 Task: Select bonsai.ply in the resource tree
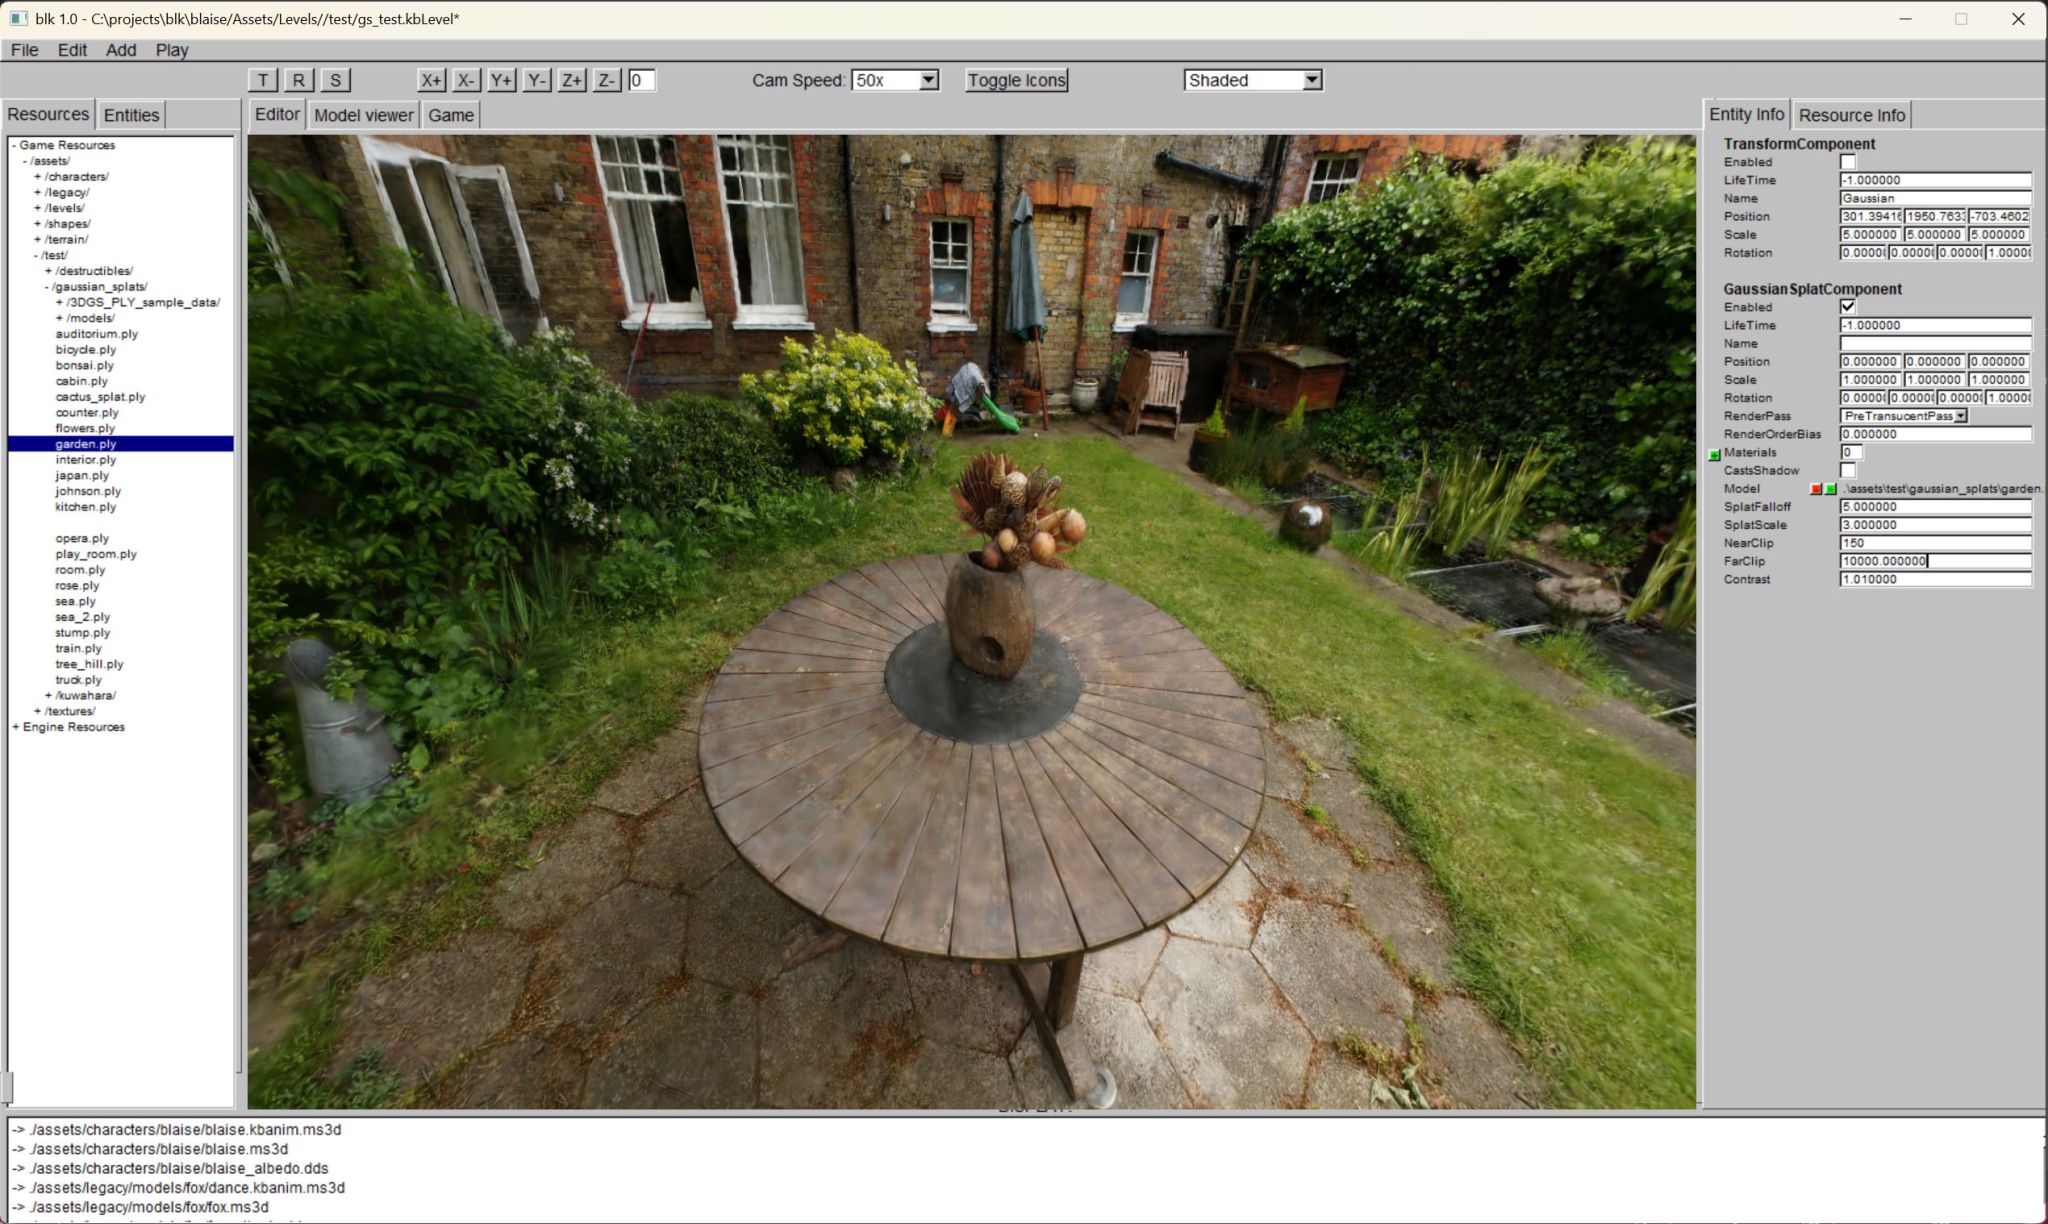coord(85,365)
